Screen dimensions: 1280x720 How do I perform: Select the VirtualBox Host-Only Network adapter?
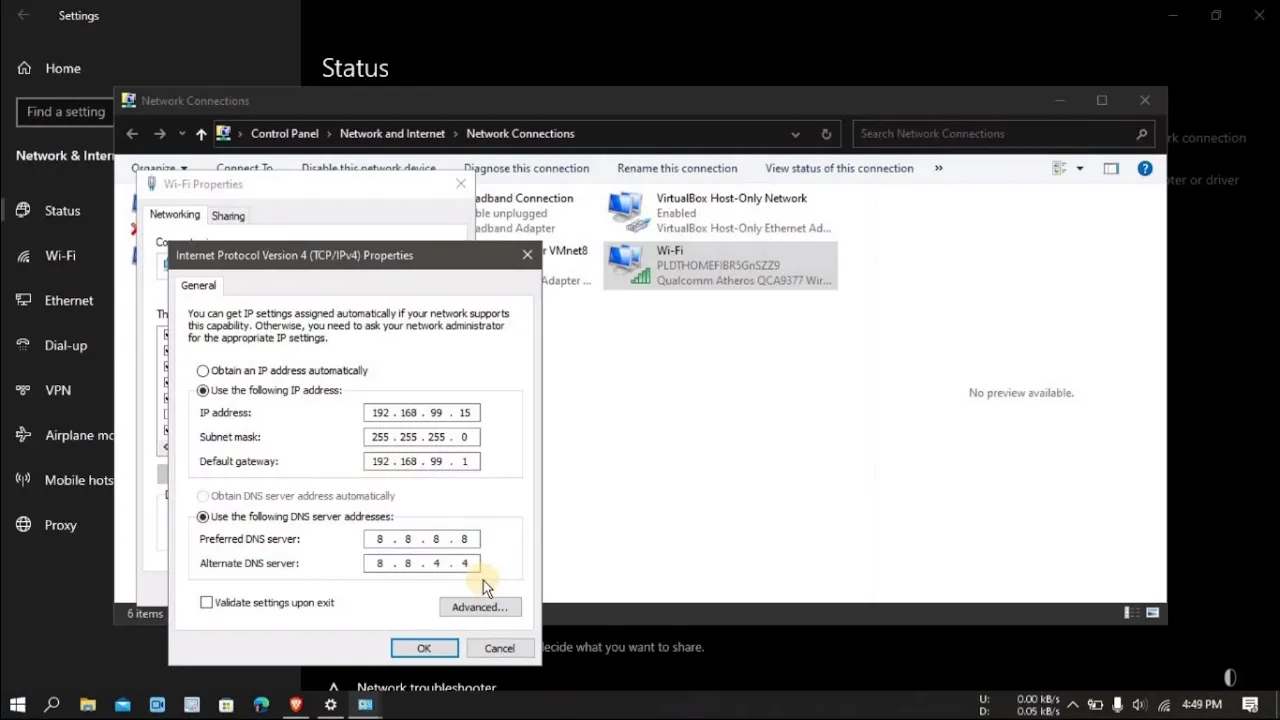[720, 213]
